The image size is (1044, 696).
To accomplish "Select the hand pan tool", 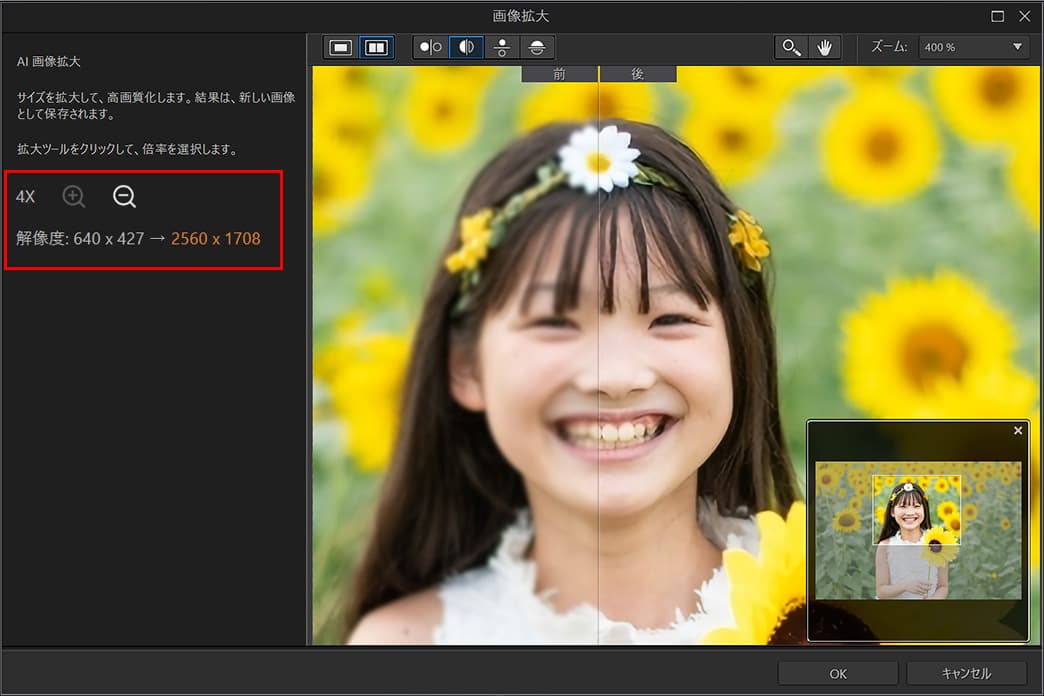I will pyautogui.click(x=823, y=47).
